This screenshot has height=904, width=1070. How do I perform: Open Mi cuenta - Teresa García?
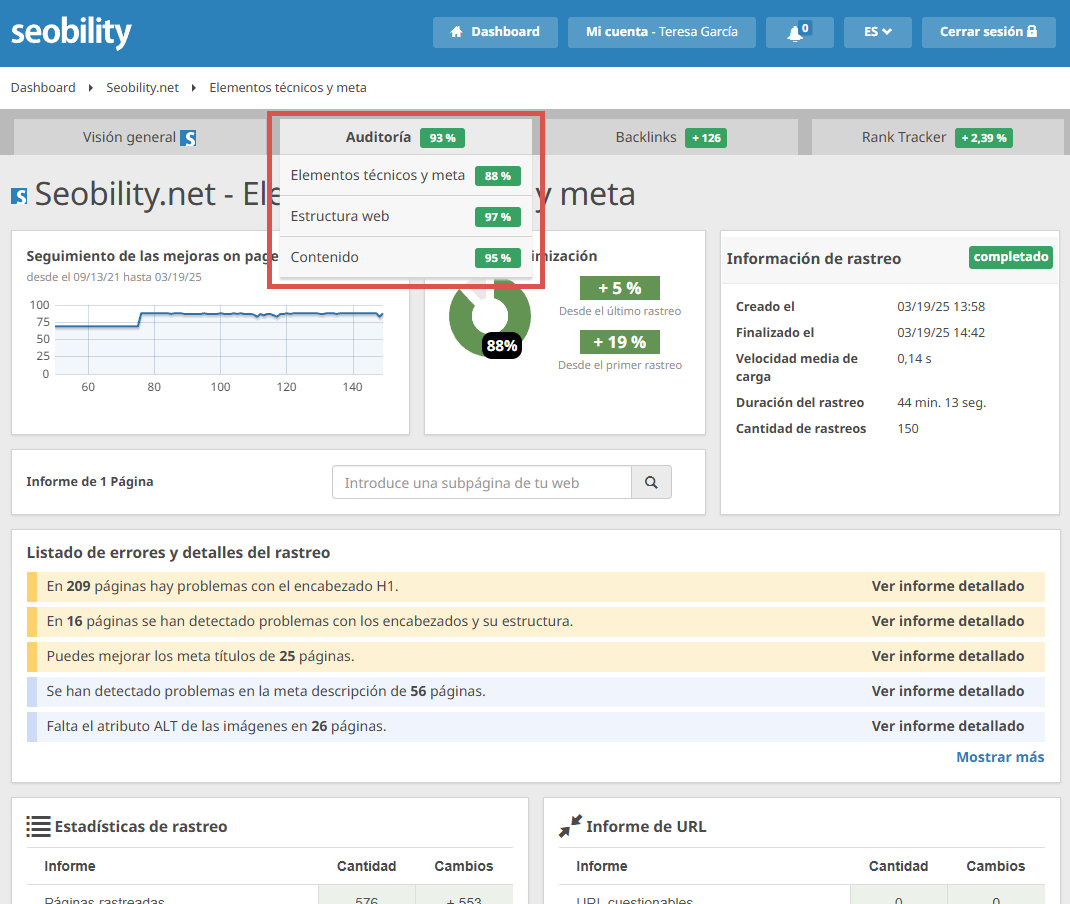(x=661, y=32)
